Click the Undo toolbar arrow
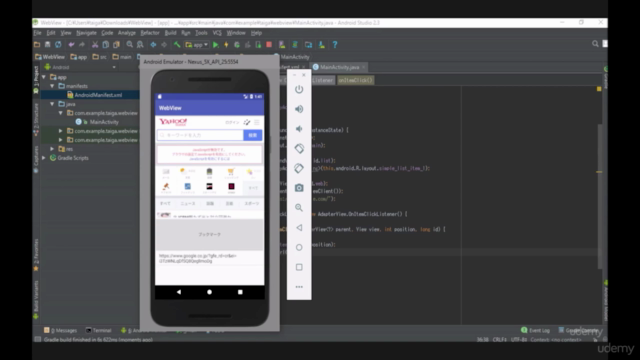640x360 pixels. pyautogui.click(x=71, y=44)
